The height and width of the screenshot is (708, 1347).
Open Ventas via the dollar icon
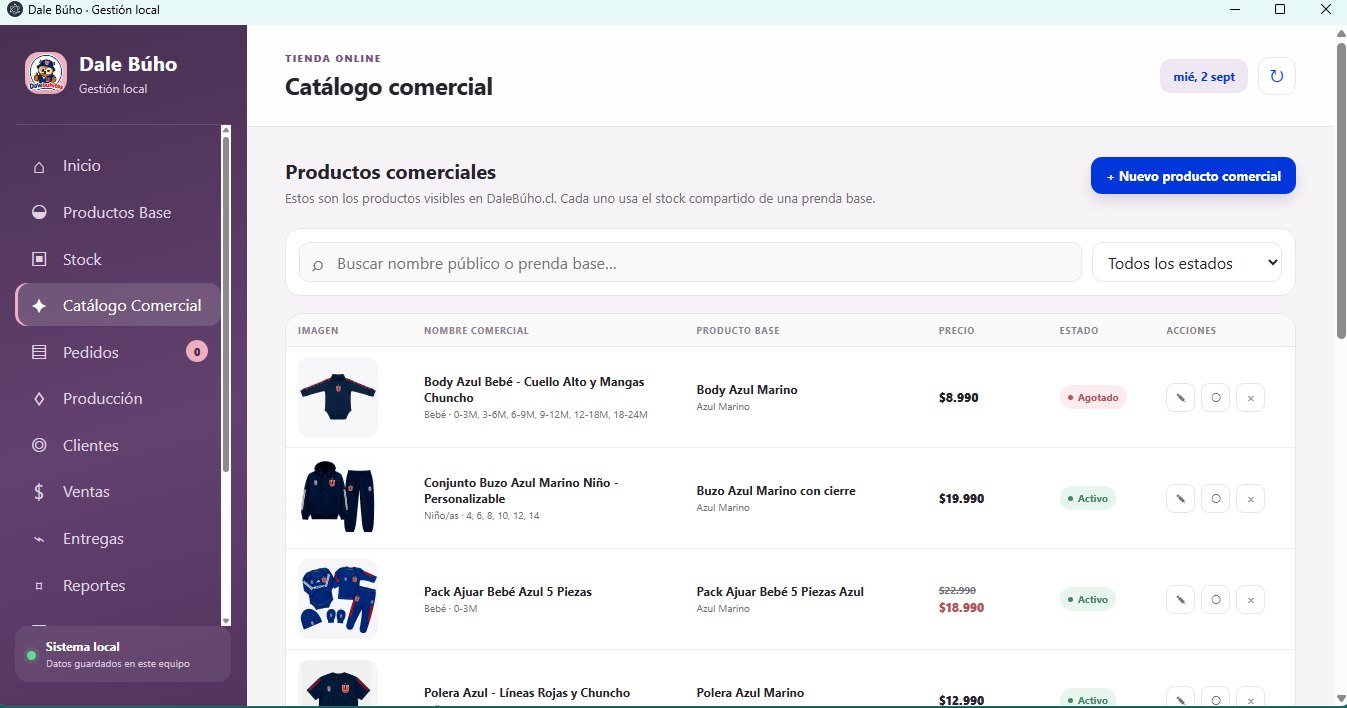click(39, 492)
